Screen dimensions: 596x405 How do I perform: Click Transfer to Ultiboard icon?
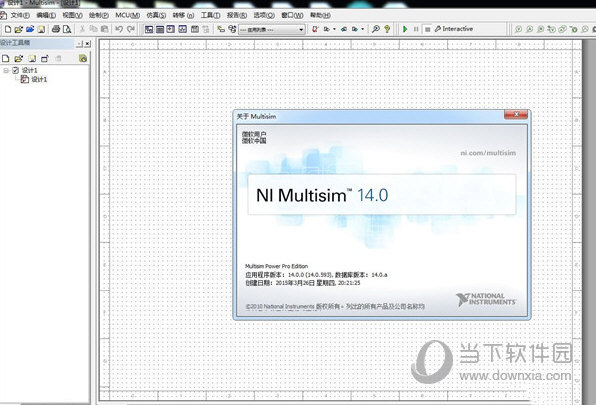pos(327,29)
